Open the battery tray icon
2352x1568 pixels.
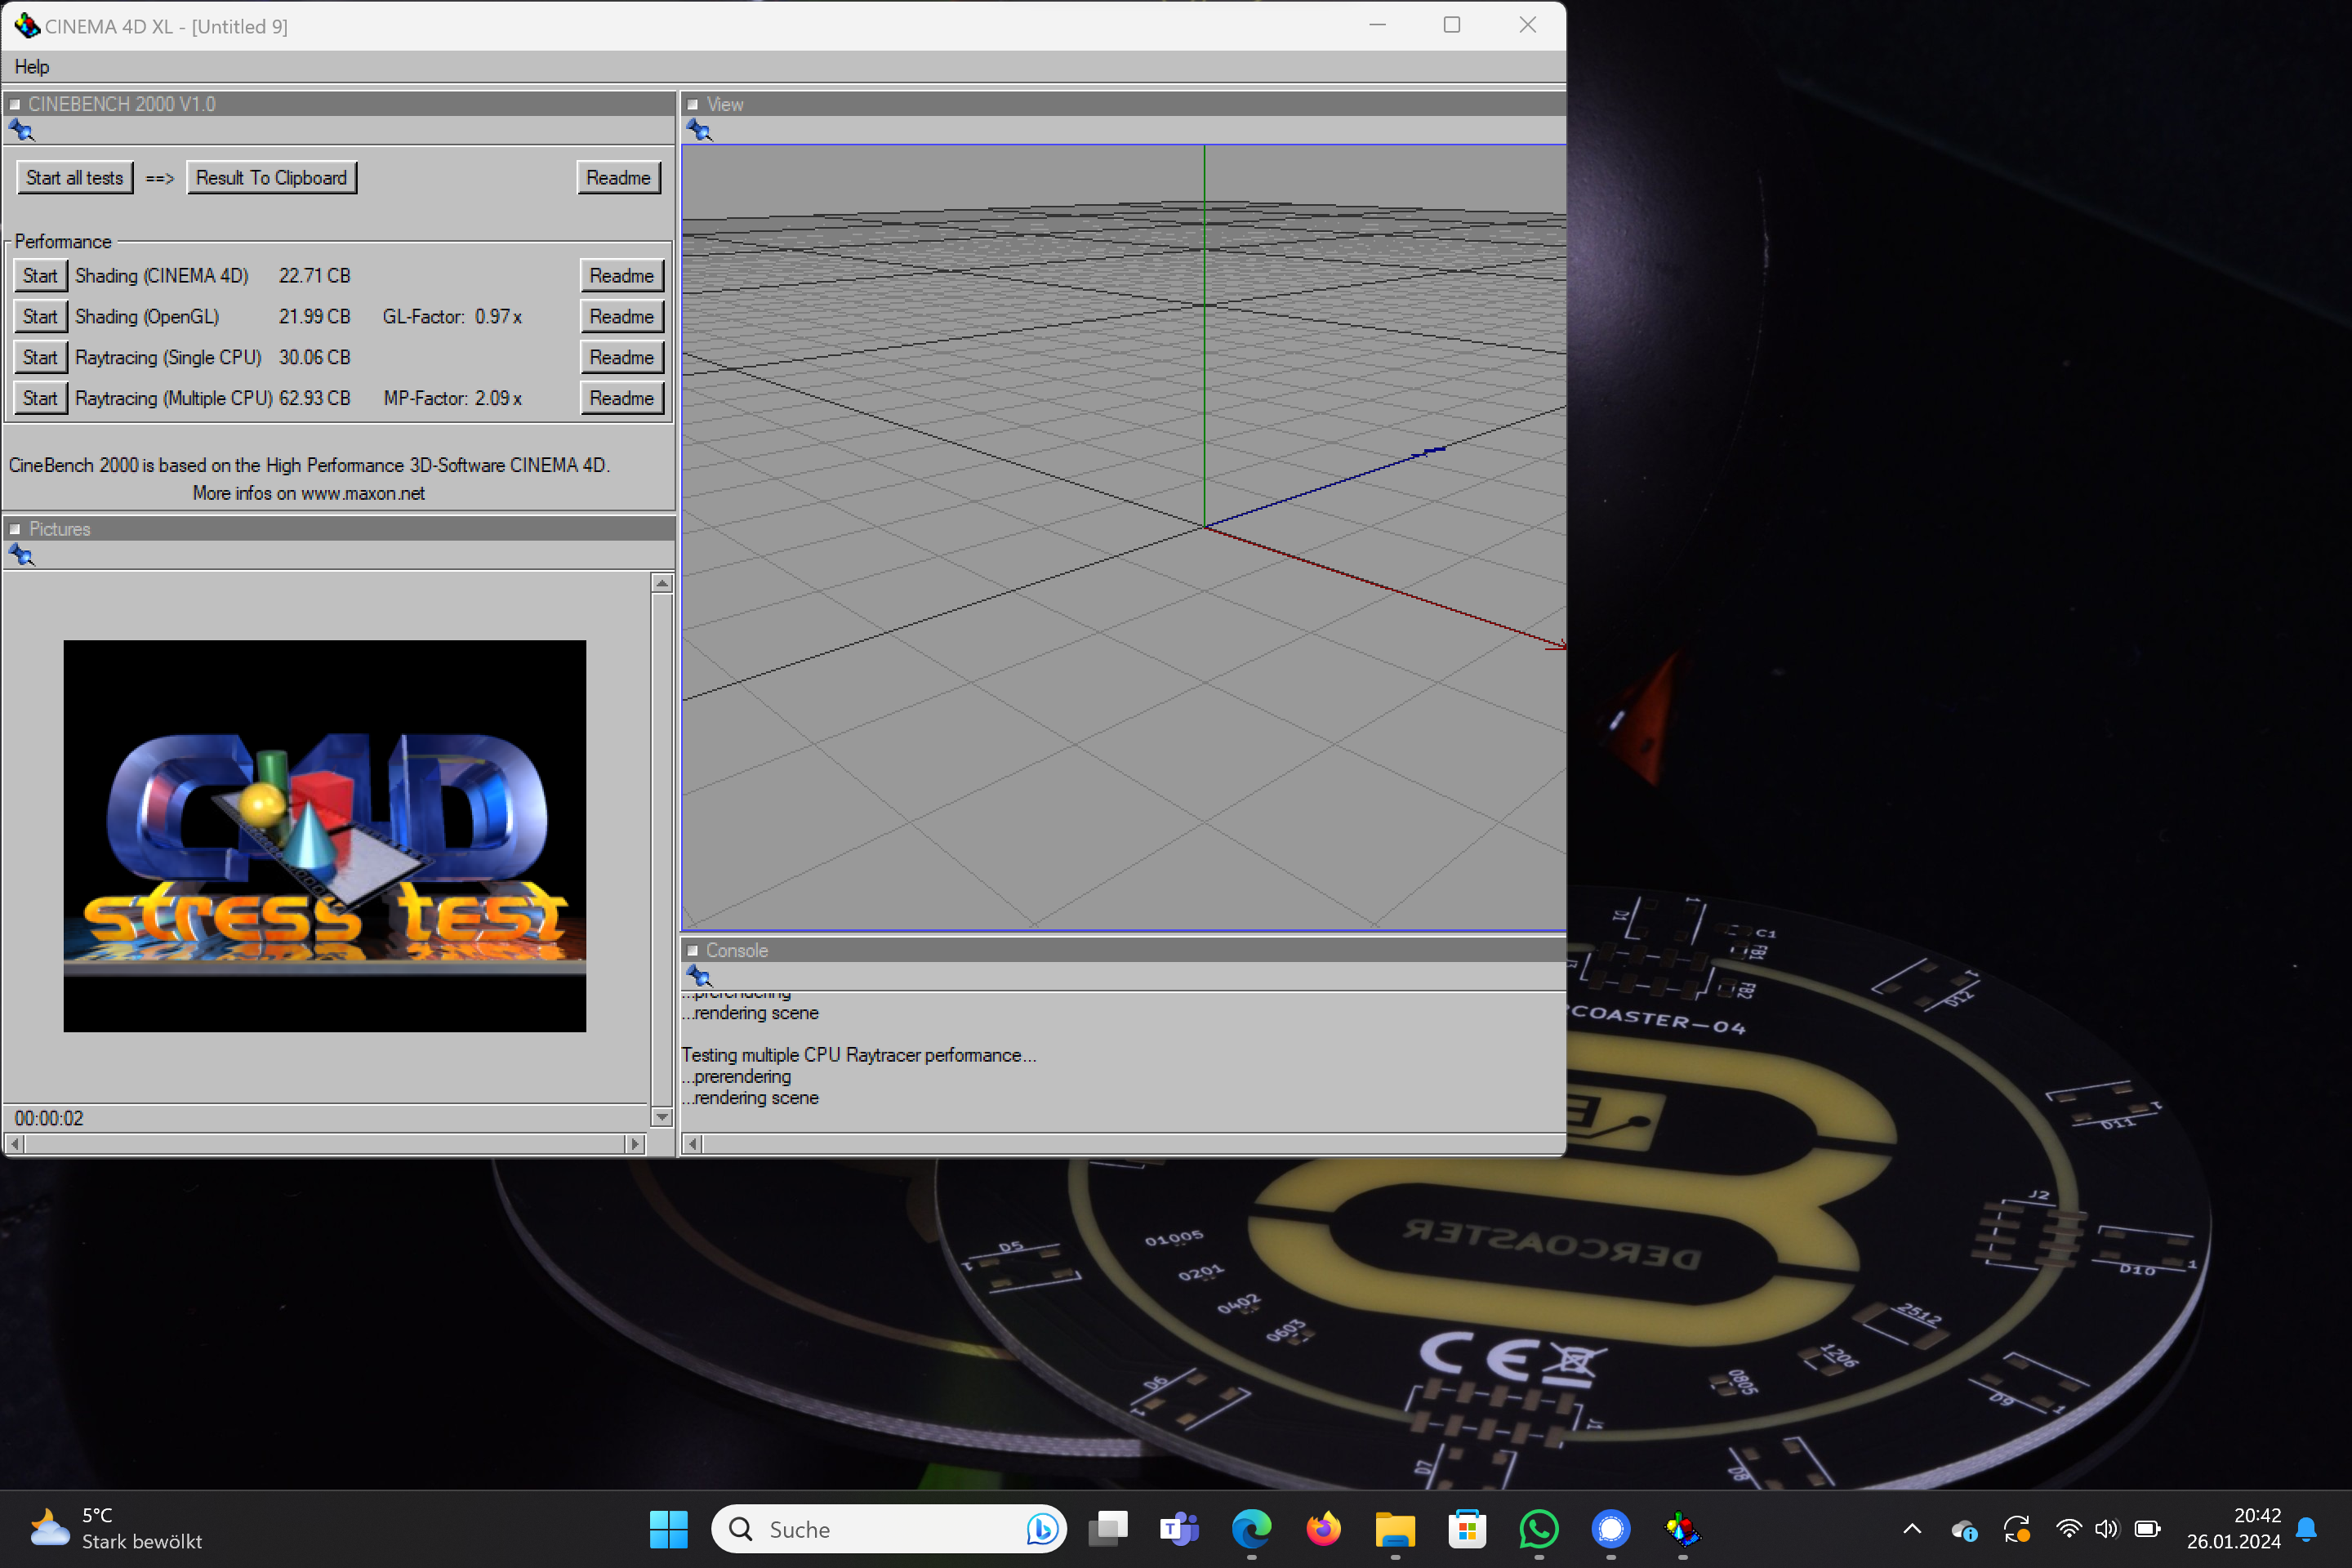click(2147, 1529)
